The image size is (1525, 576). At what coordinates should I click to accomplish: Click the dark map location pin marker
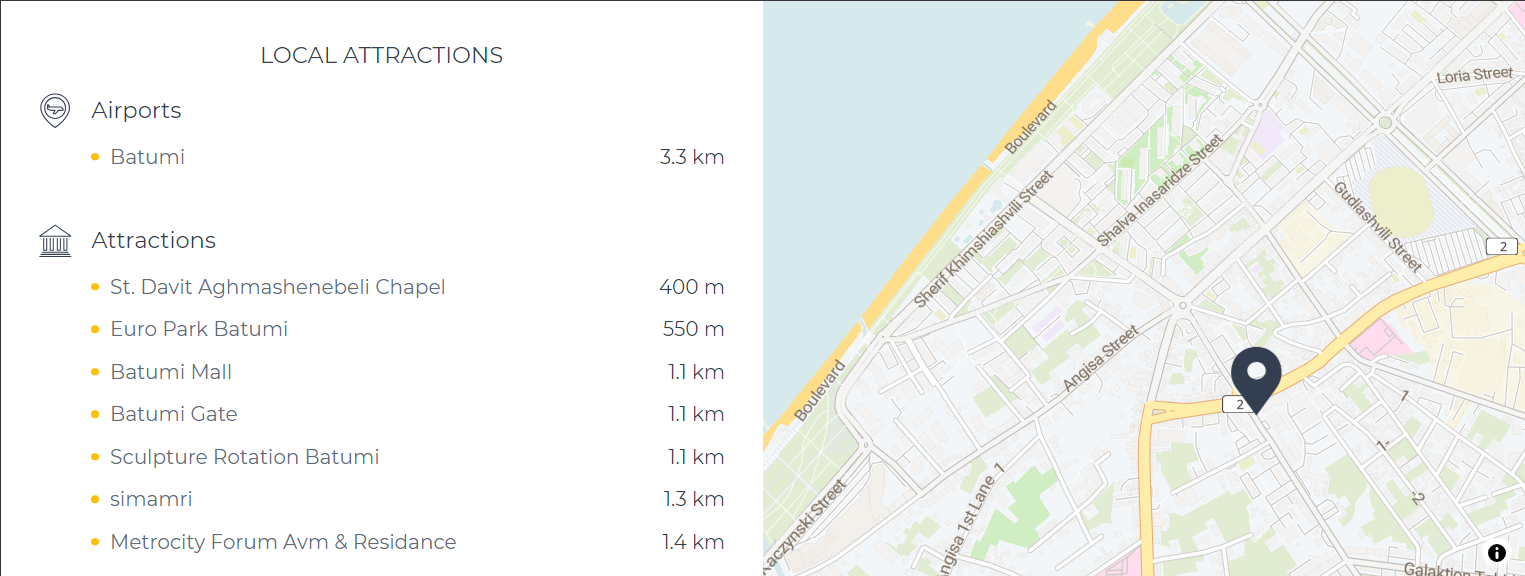pyautogui.click(x=1256, y=380)
